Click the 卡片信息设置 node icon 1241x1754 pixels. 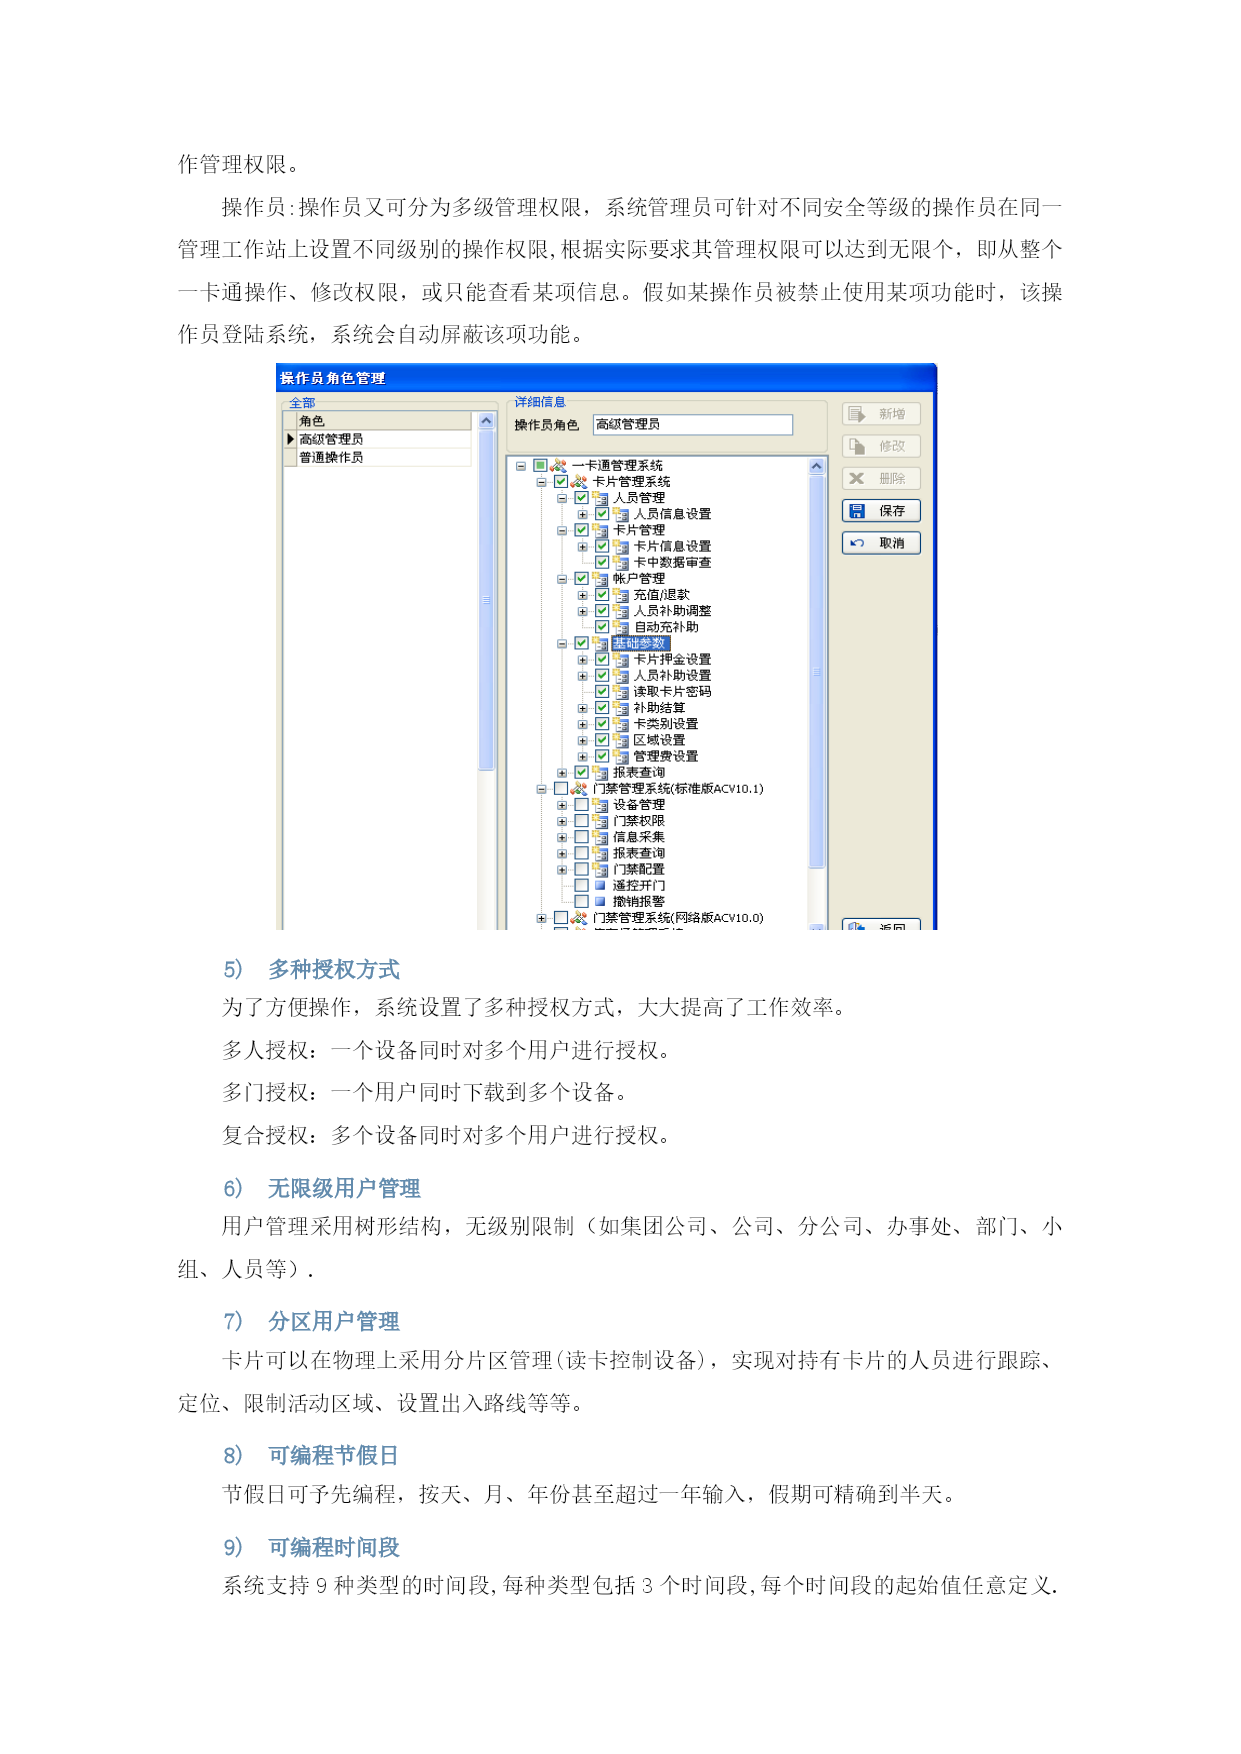[621, 546]
